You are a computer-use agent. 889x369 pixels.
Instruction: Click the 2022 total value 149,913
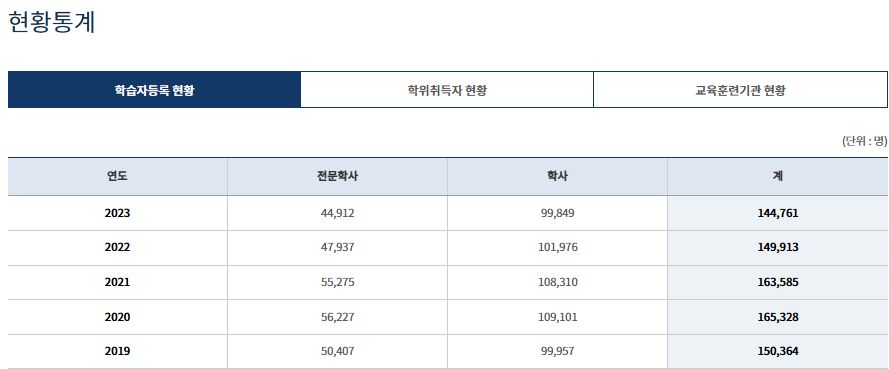(777, 248)
